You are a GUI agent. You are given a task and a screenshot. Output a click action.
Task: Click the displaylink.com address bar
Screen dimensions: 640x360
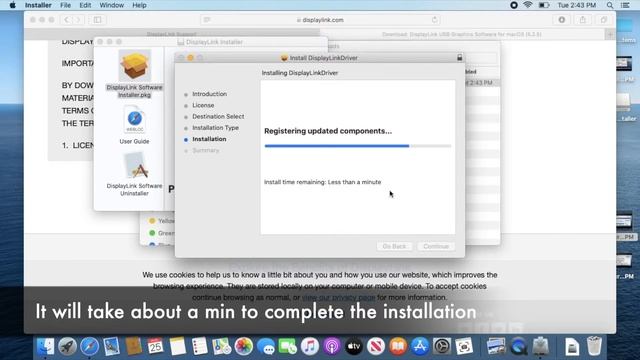point(320,20)
